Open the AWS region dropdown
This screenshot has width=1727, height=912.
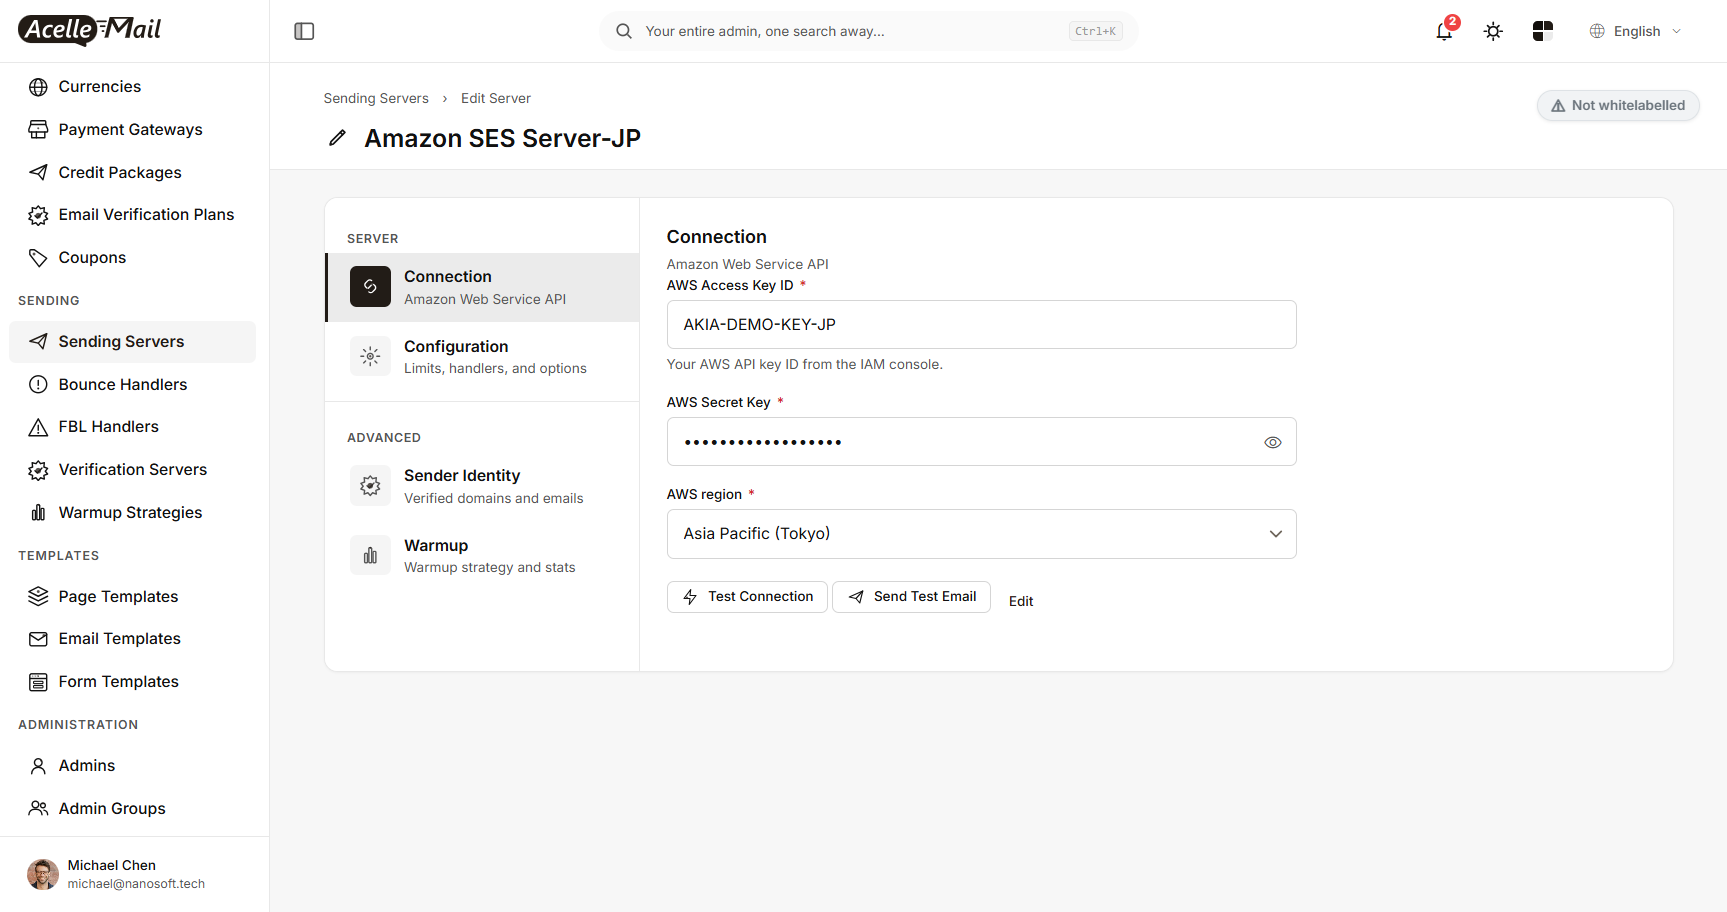point(981,534)
